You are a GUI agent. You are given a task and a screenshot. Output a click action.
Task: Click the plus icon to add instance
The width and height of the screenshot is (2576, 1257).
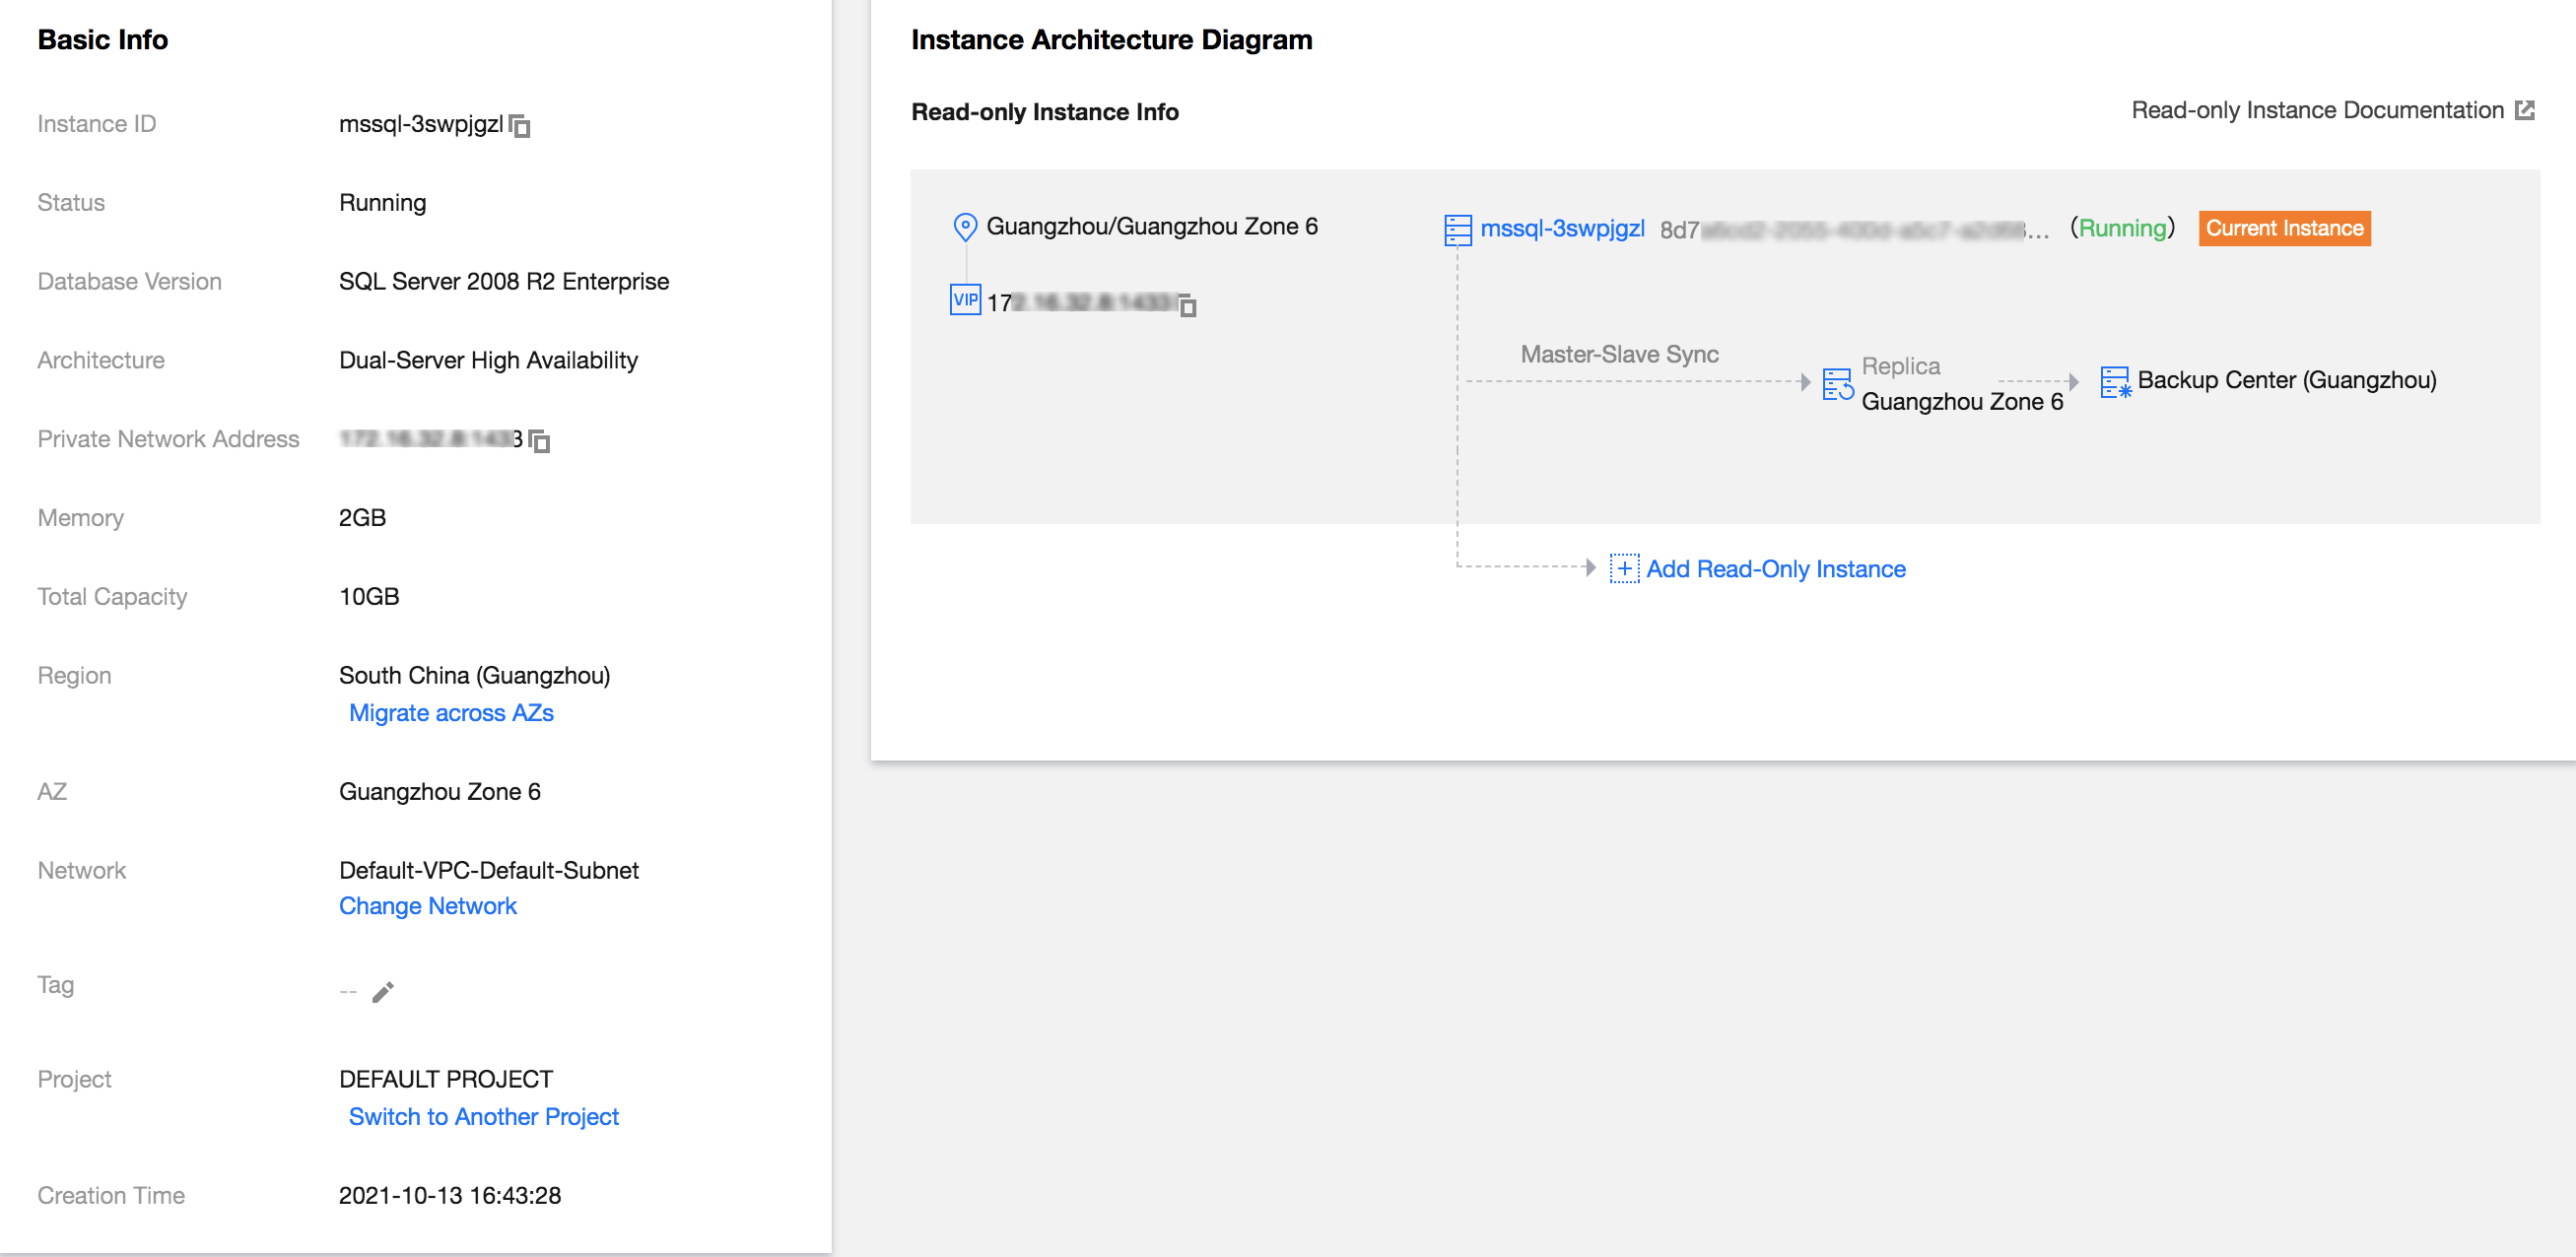pyautogui.click(x=1623, y=569)
